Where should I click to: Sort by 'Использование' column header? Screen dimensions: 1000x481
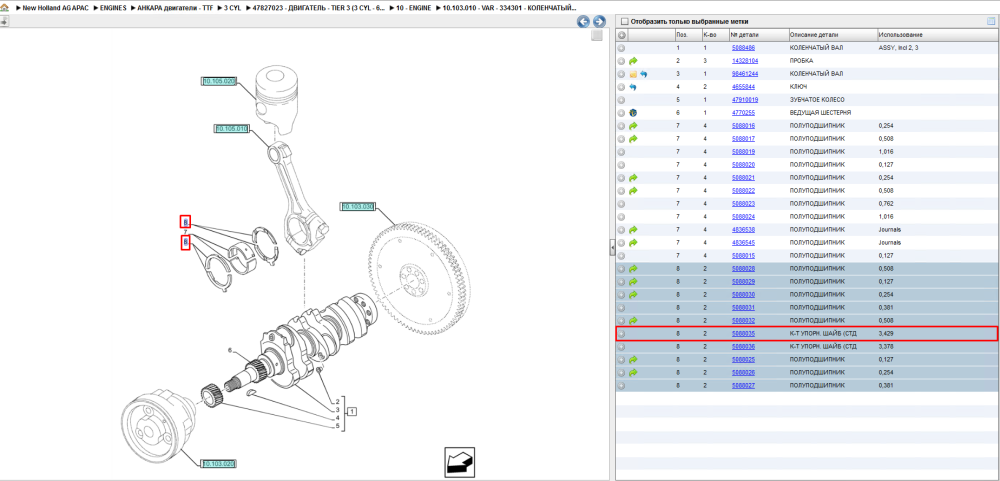click(x=900, y=34)
